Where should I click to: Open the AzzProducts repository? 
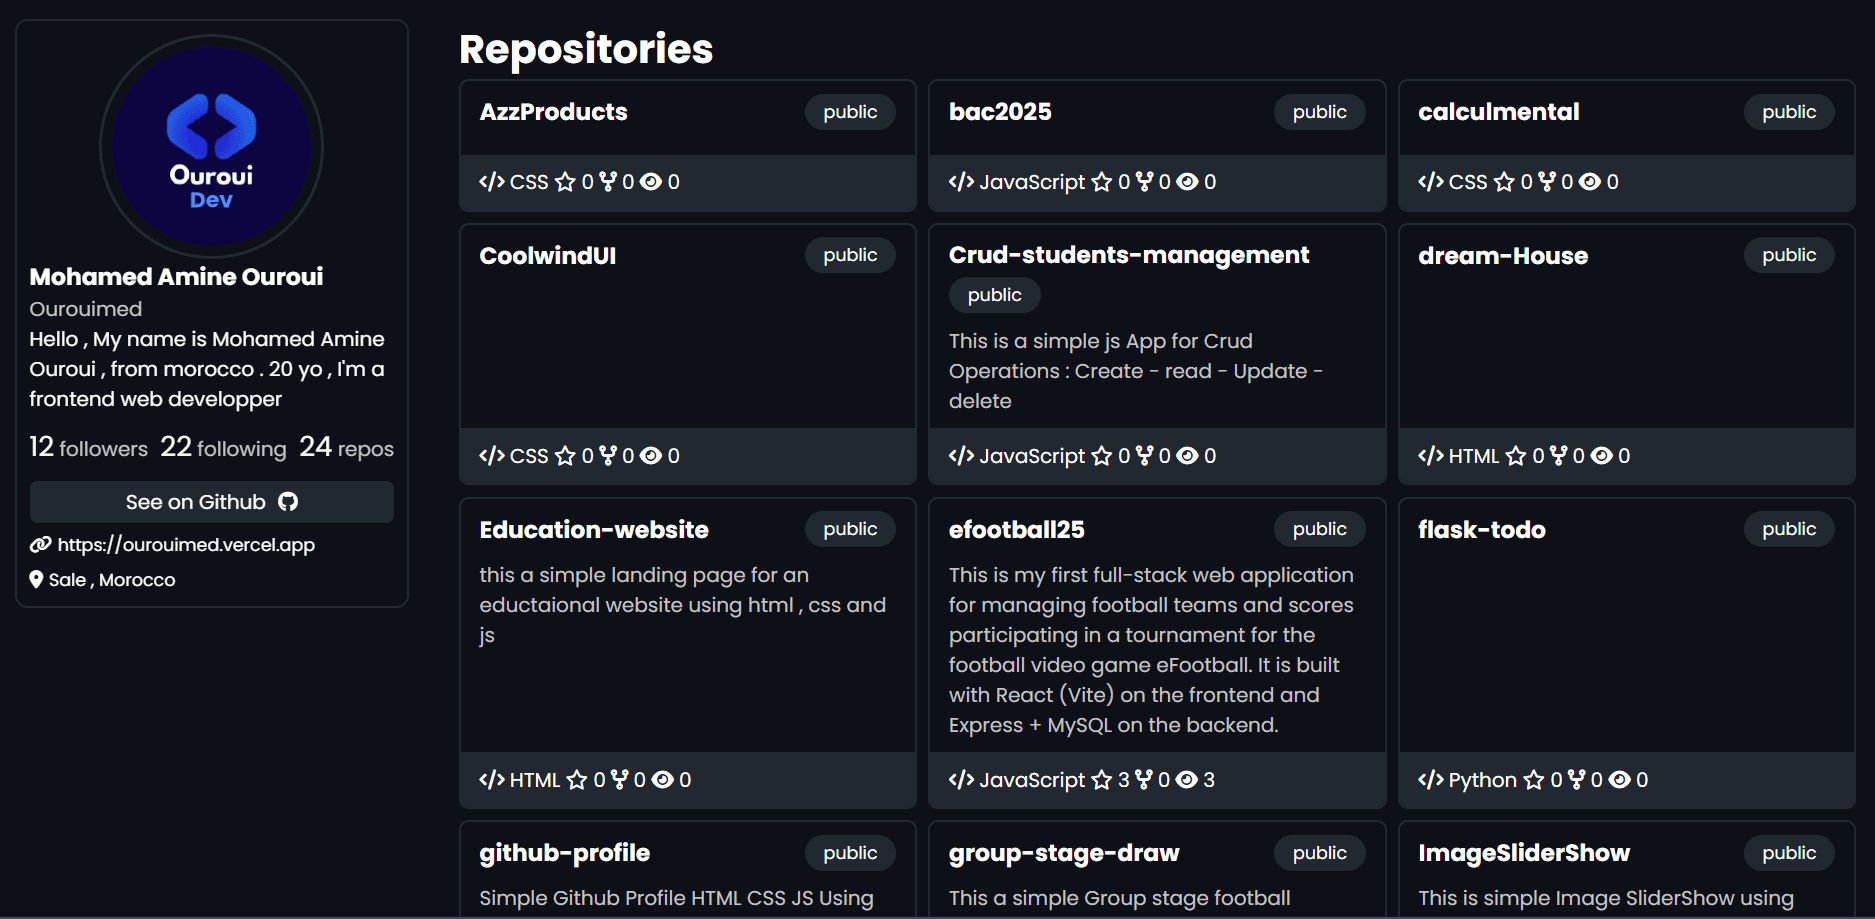(553, 112)
